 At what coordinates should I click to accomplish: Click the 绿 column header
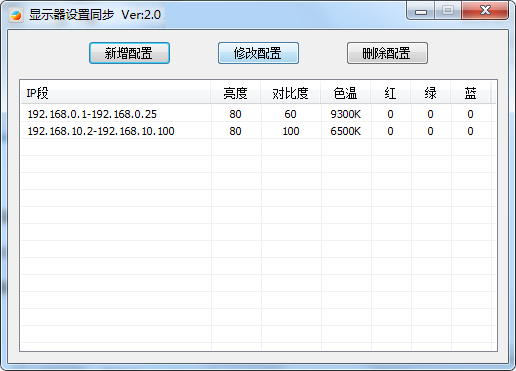coord(430,93)
